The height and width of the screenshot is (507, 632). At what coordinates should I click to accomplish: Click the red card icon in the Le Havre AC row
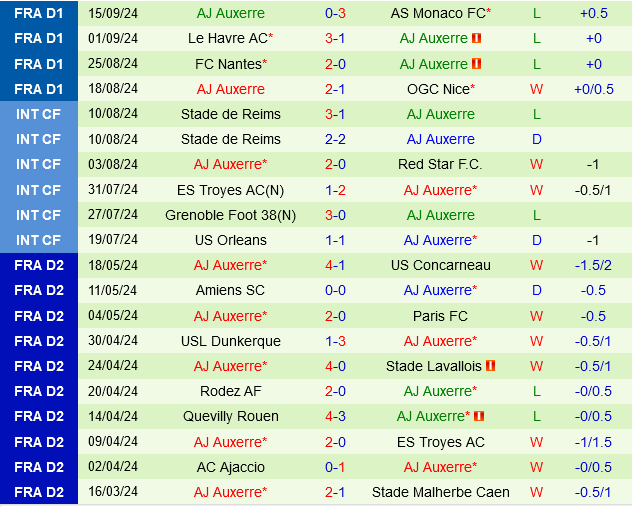477,39
